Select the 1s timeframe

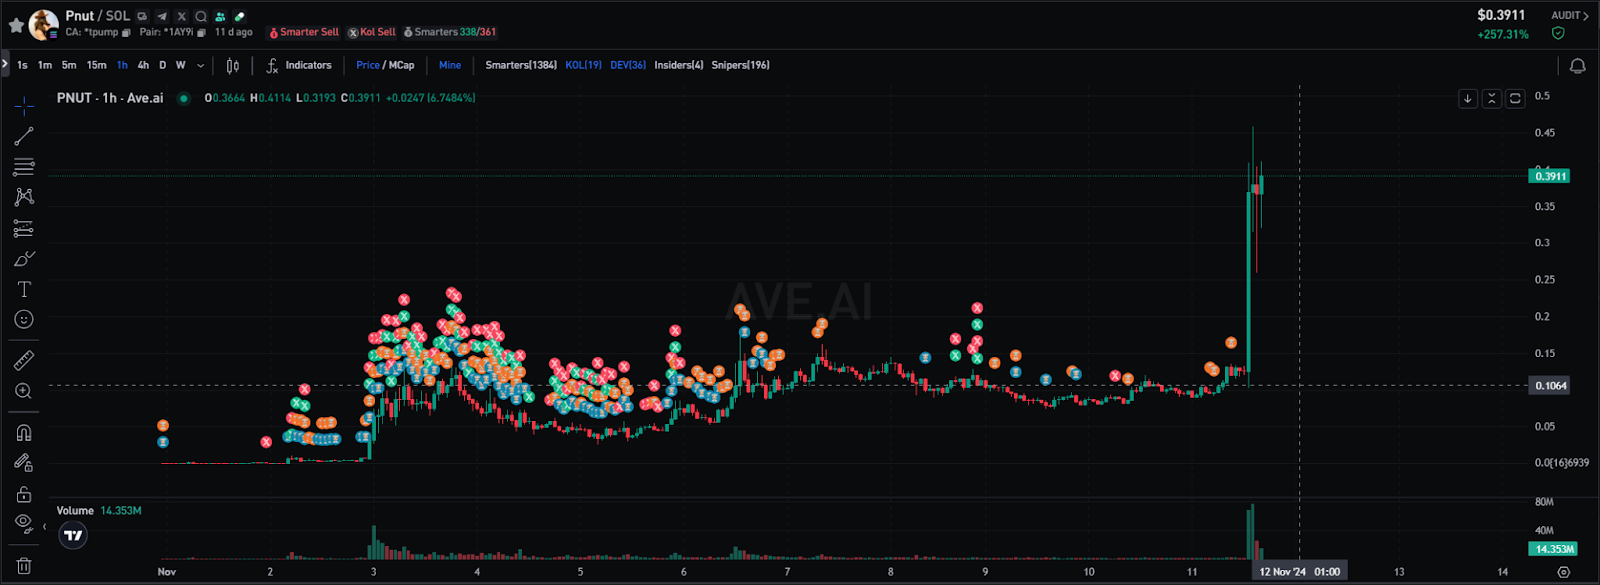[x=22, y=65]
